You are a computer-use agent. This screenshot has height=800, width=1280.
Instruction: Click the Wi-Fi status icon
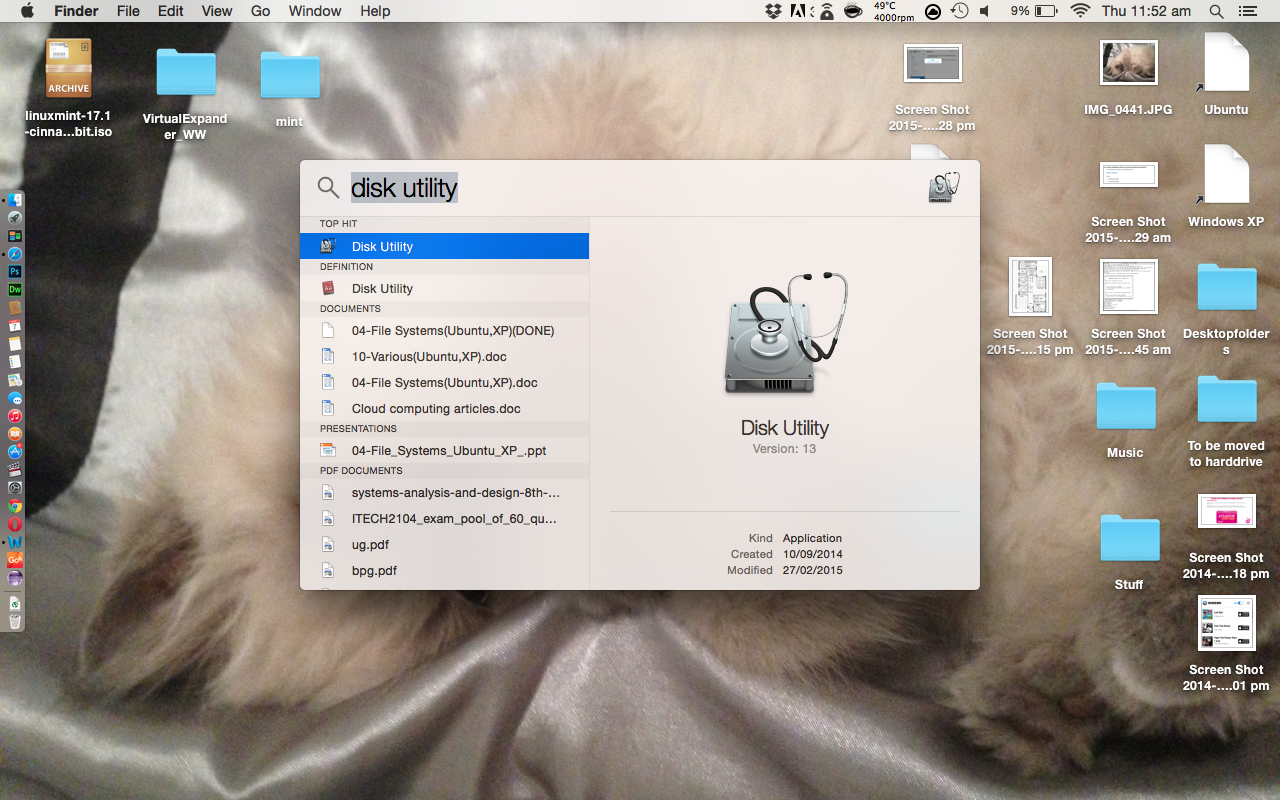1080,11
